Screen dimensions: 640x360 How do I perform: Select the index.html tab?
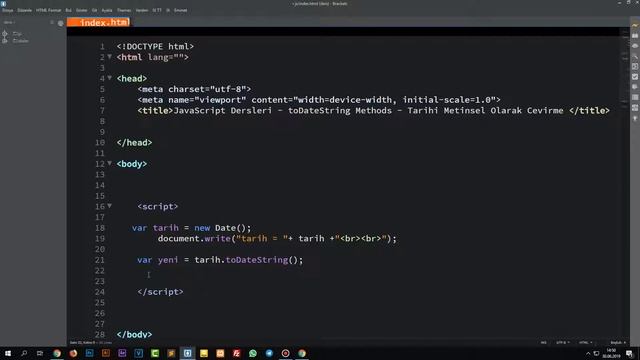[99, 22]
